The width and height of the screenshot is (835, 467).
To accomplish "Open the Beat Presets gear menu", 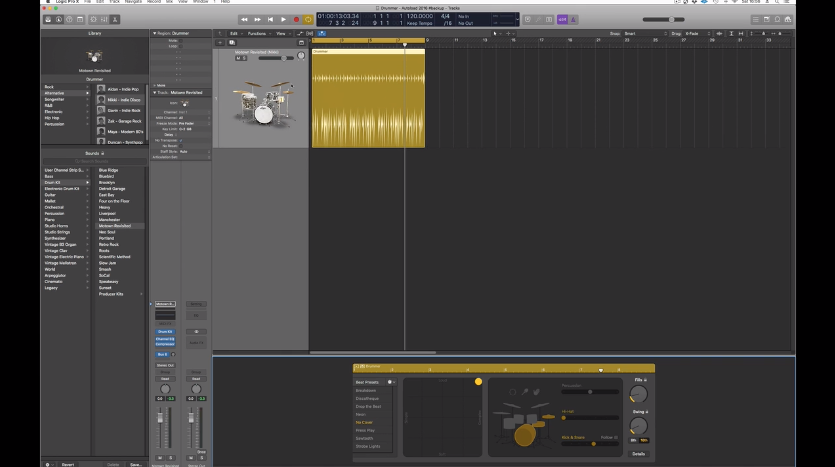I will 391,382.
